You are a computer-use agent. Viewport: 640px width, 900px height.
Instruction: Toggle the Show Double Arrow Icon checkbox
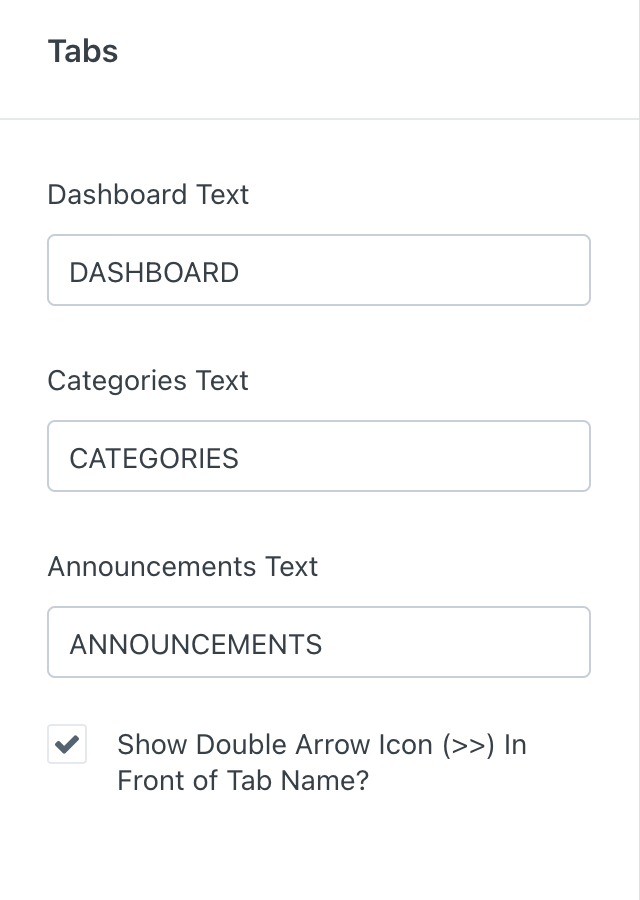67,745
